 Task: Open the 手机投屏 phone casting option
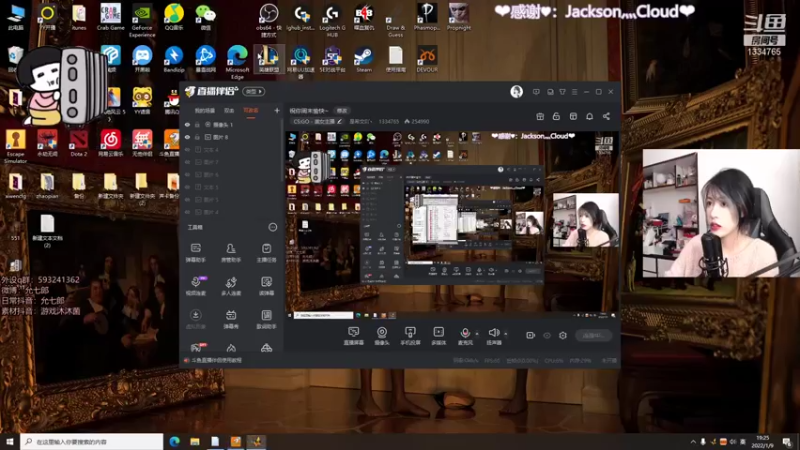pos(410,336)
